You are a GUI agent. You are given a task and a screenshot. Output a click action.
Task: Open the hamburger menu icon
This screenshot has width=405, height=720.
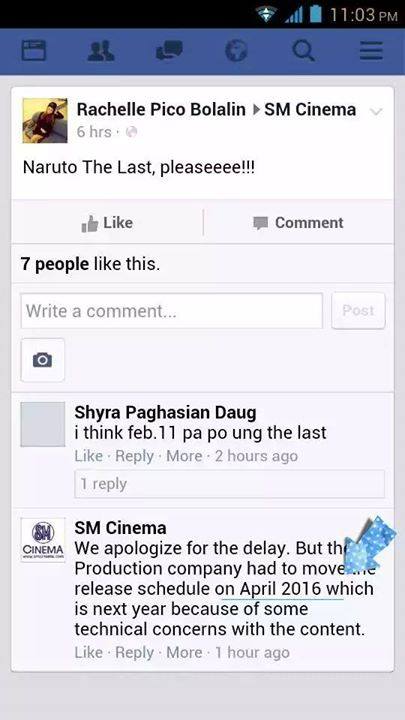pyautogui.click(x=371, y=51)
